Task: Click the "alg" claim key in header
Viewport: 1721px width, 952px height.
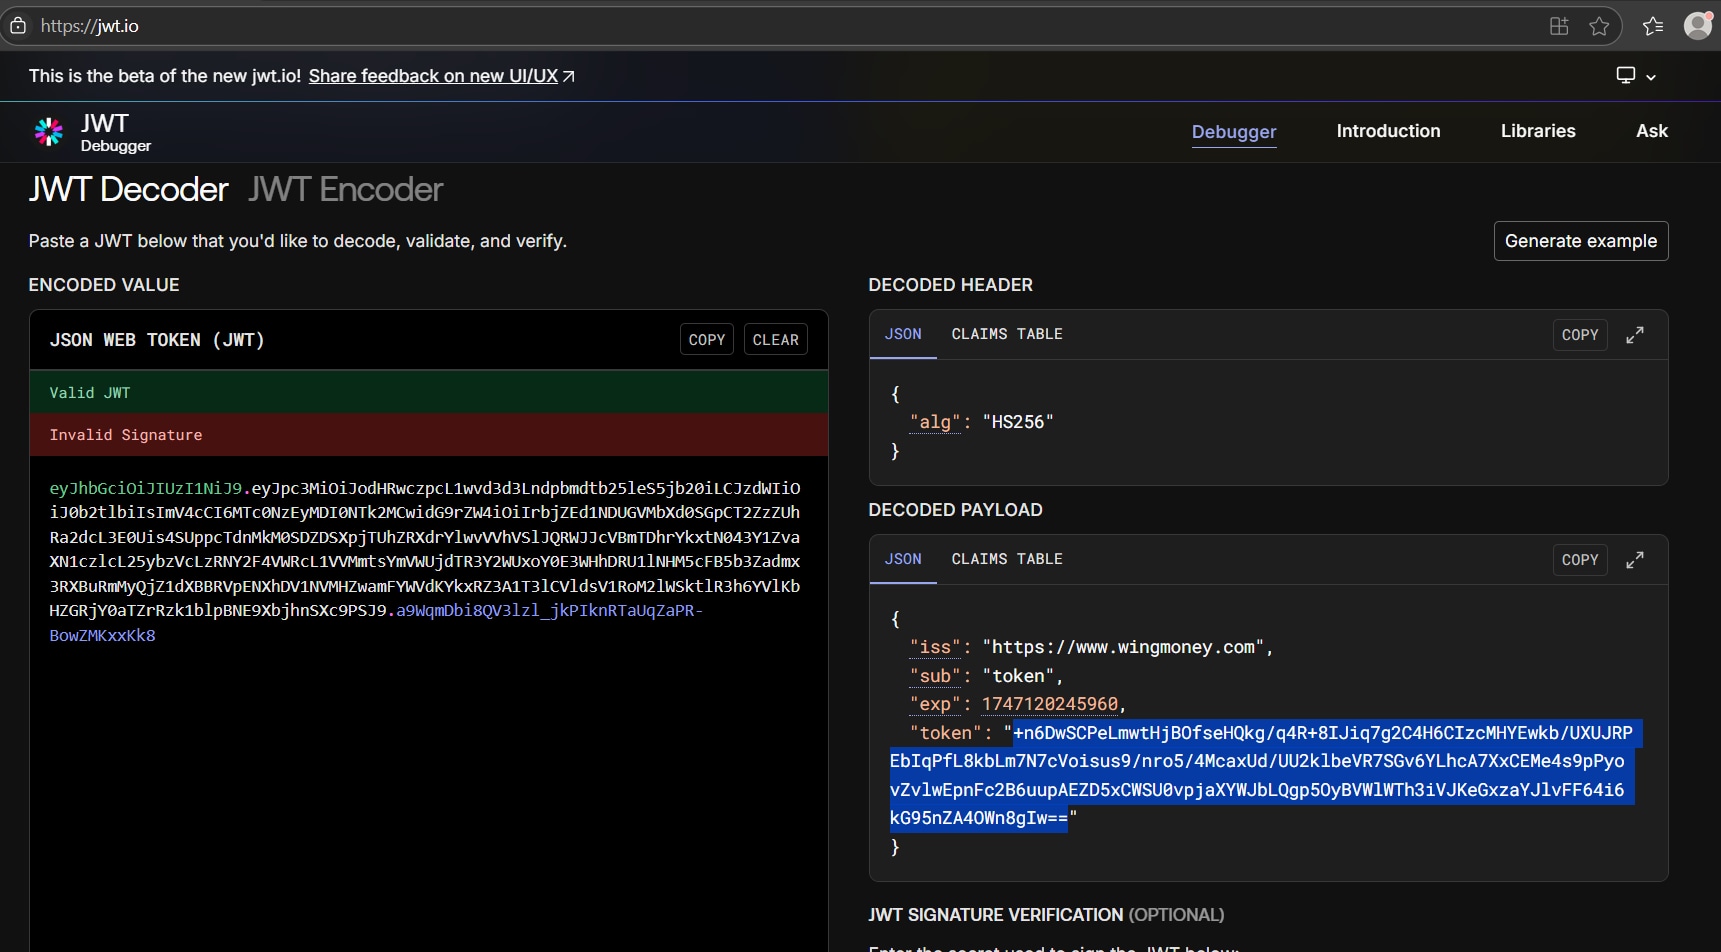Action: point(935,422)
